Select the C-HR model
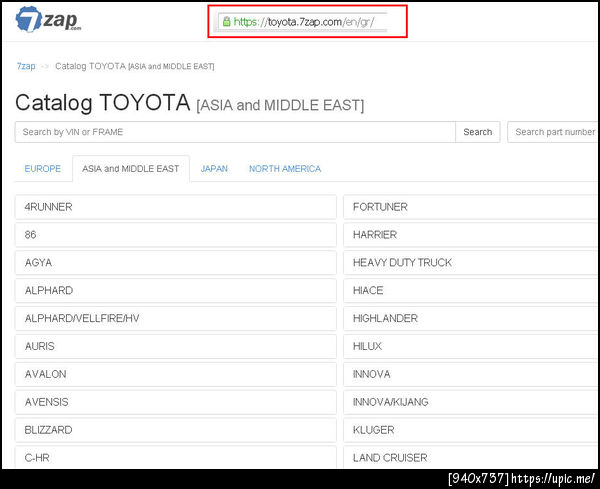 (176, 457)
